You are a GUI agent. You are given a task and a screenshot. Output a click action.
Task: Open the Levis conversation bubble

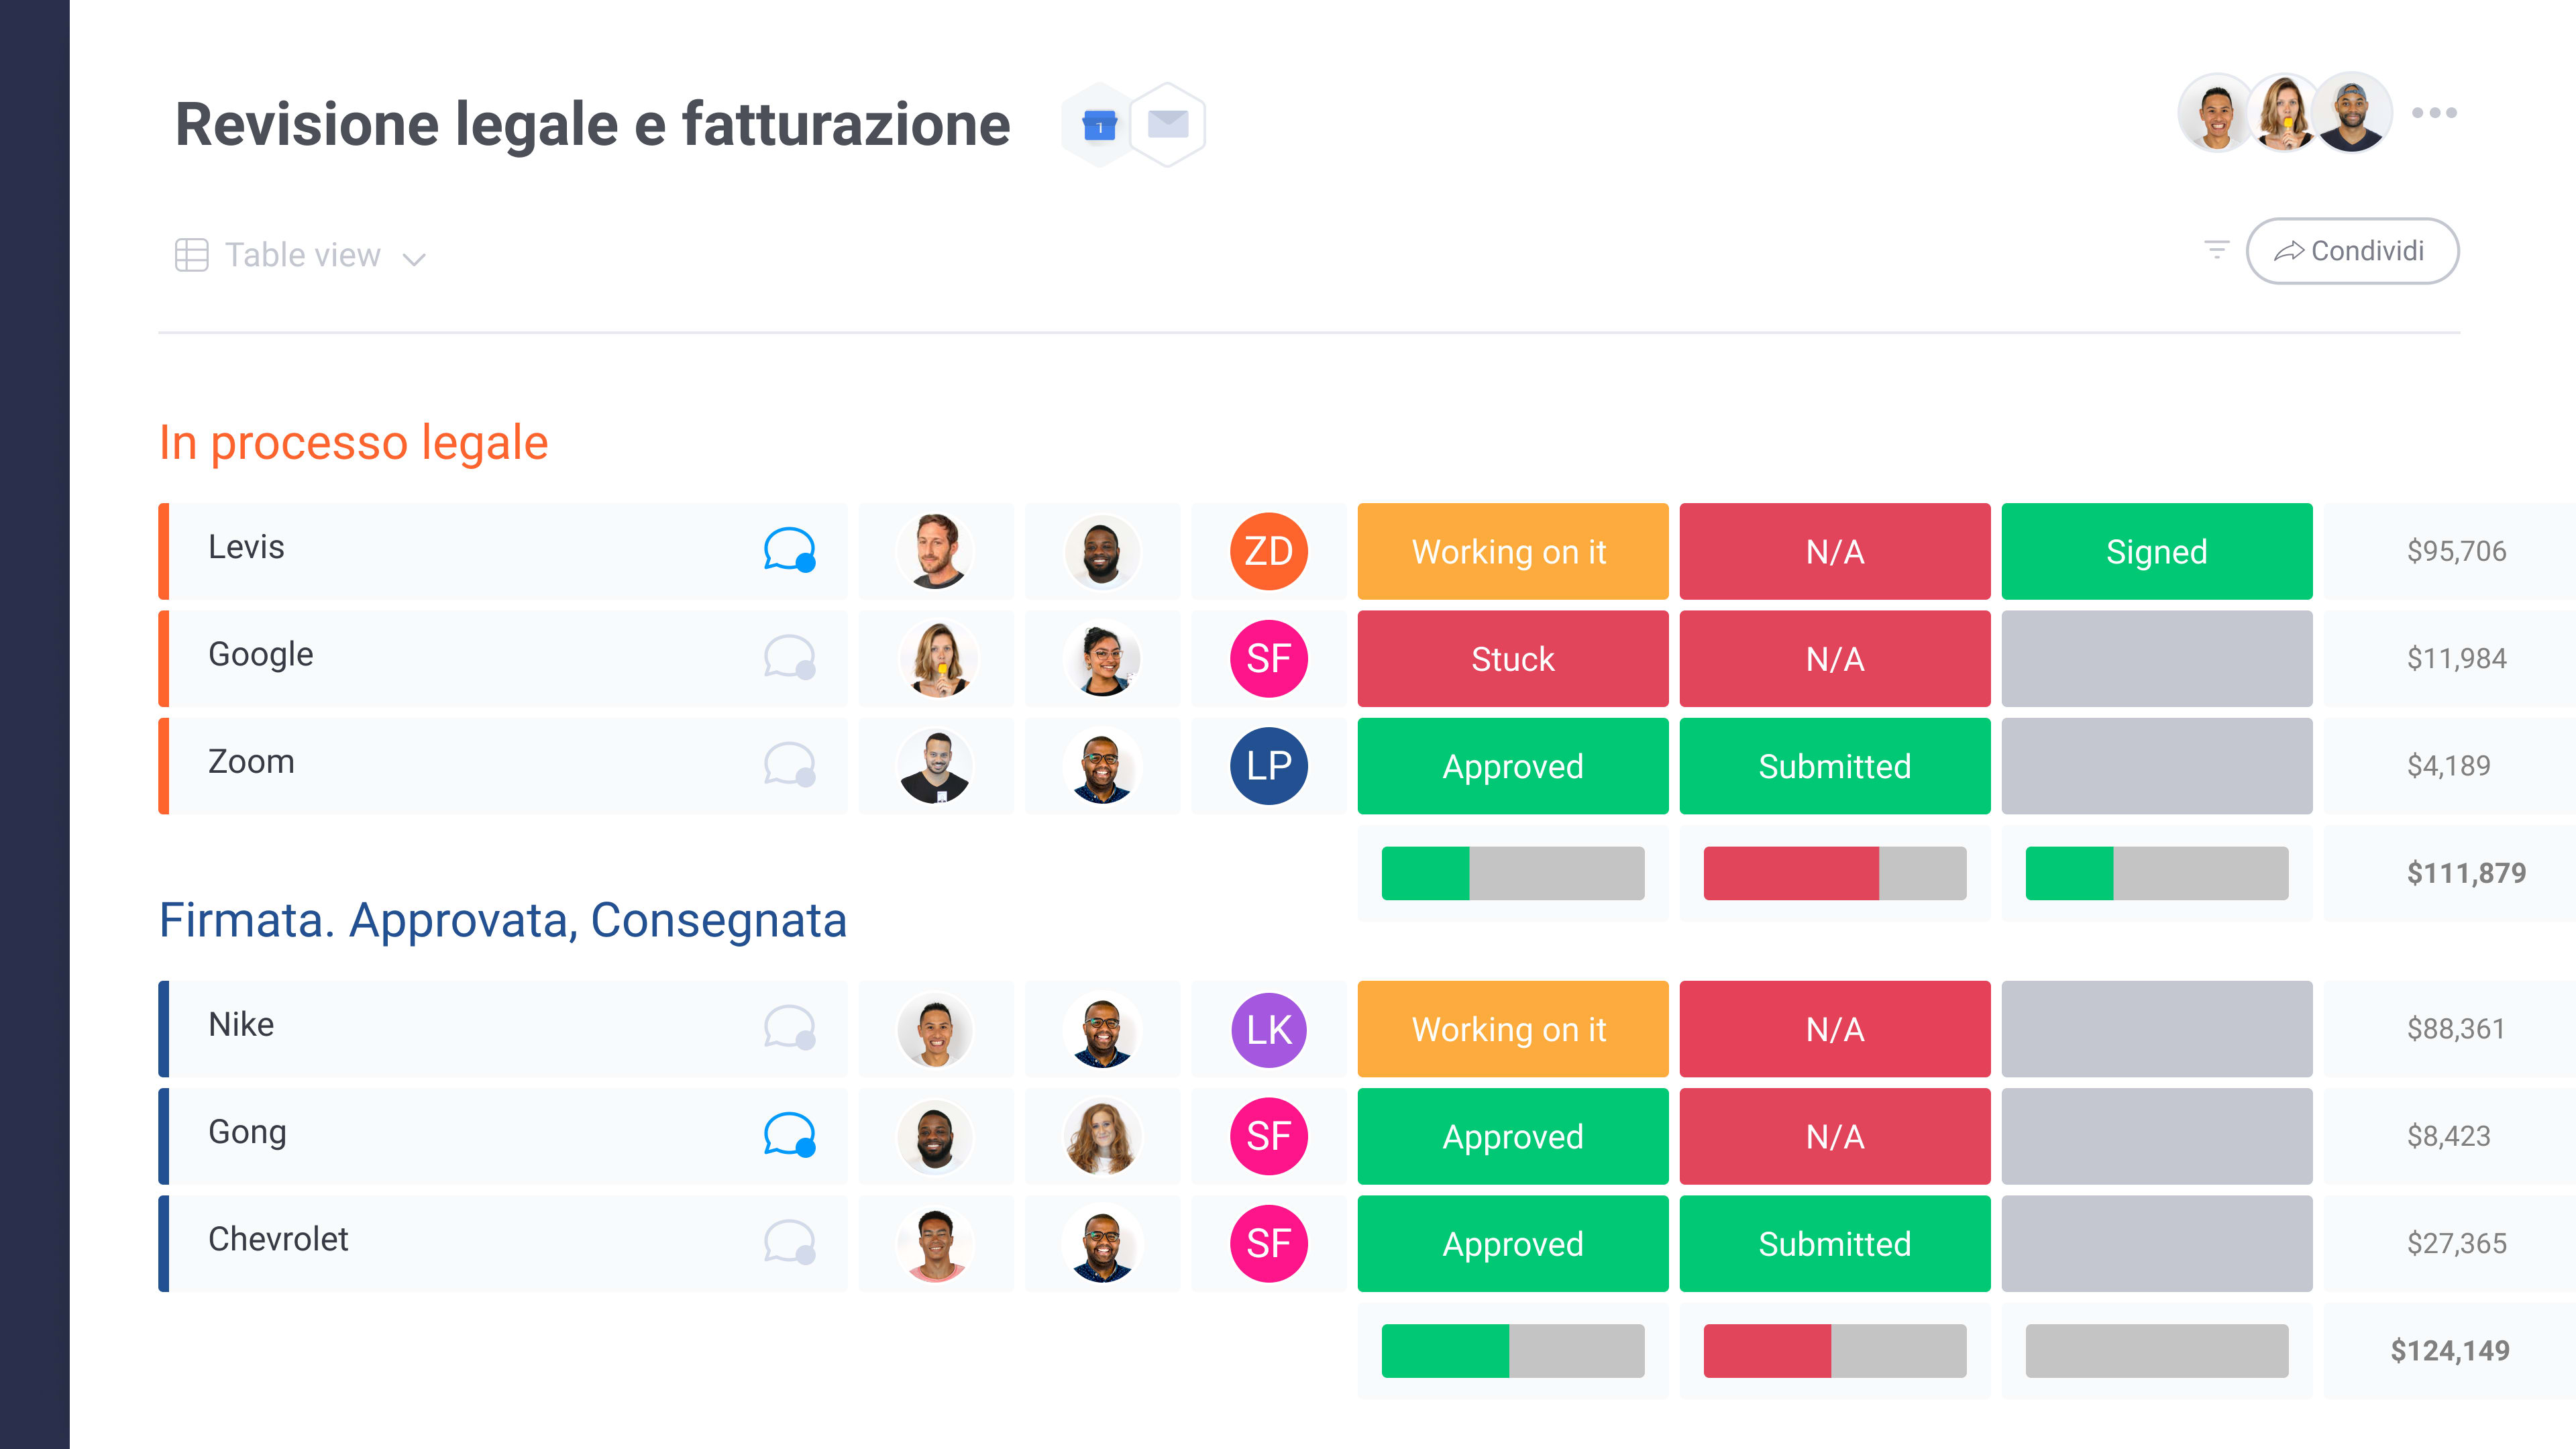(789, 550)
